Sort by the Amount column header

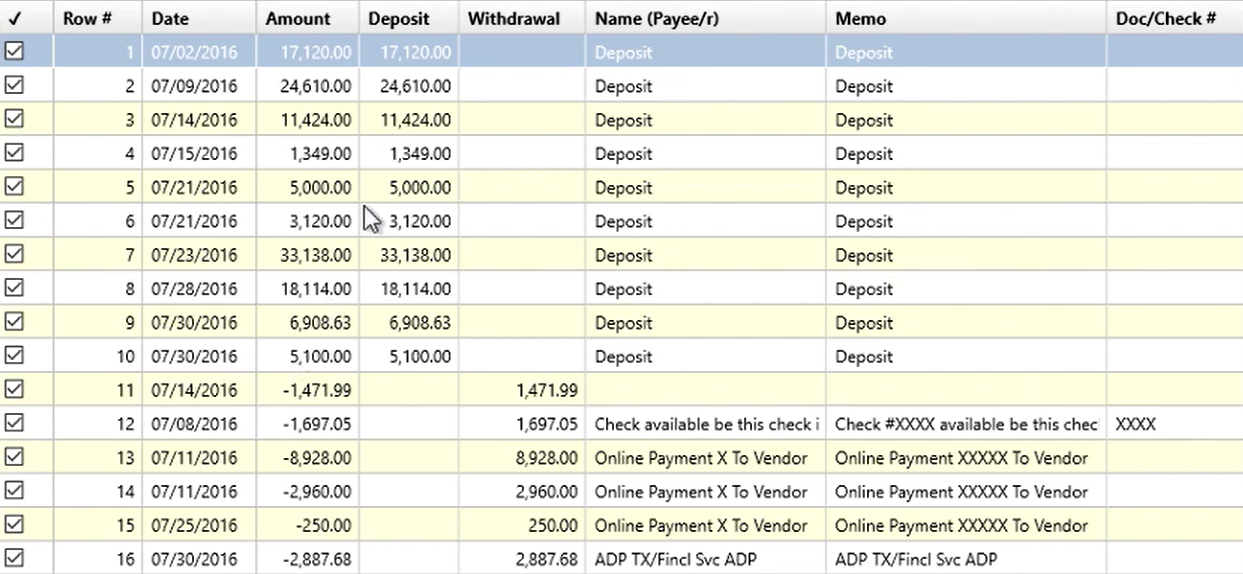pyautogui.click(x=307, y=18)
